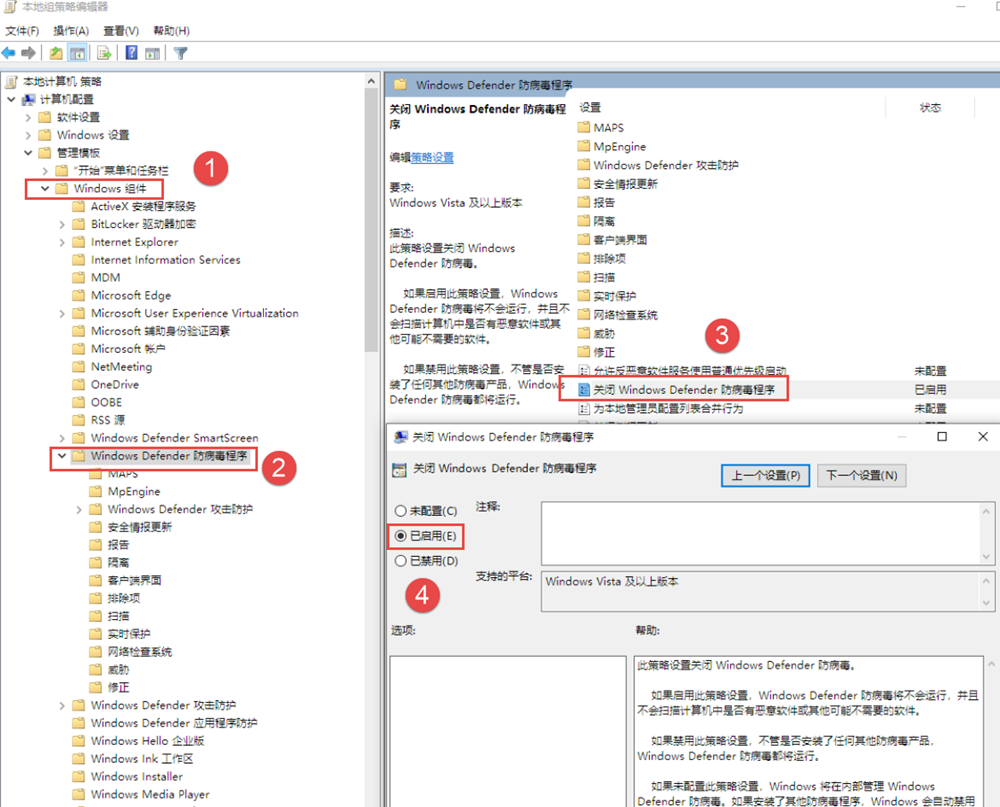Click the Up one level folder icon
Viewport: 1000px width, 807px height.
pos(56,53)
